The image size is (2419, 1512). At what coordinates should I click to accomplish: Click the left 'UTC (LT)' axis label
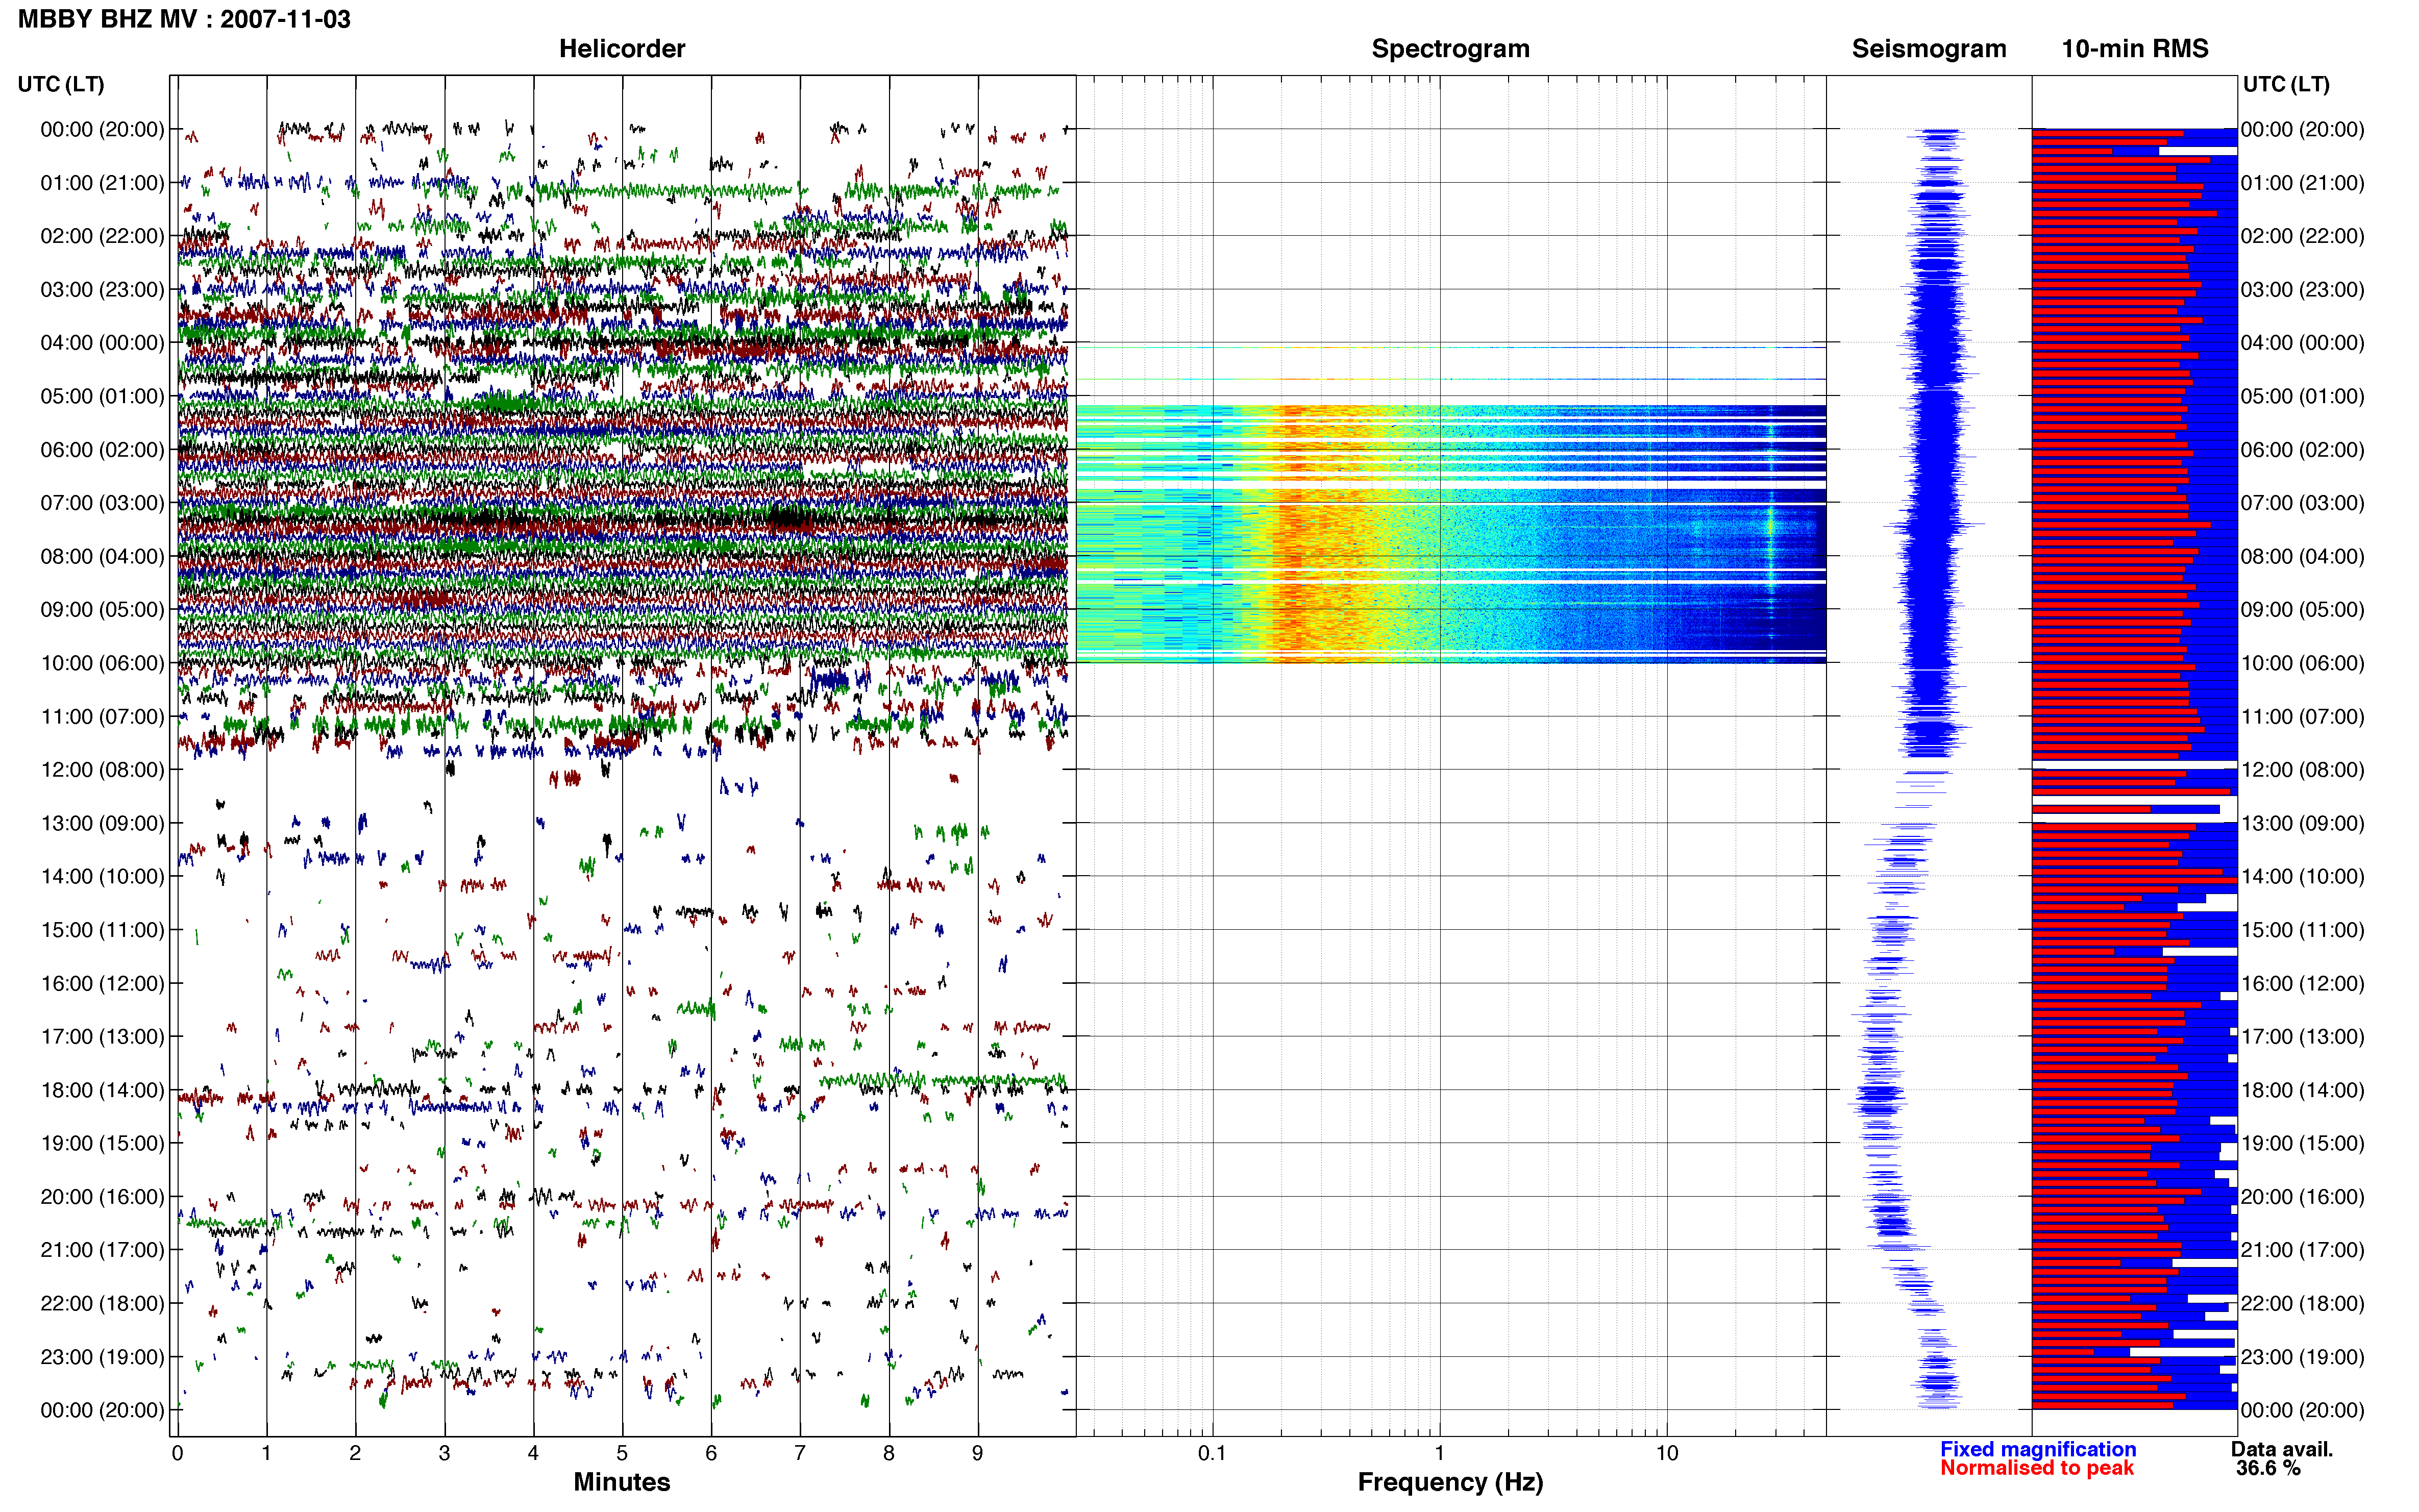[61, 84]
